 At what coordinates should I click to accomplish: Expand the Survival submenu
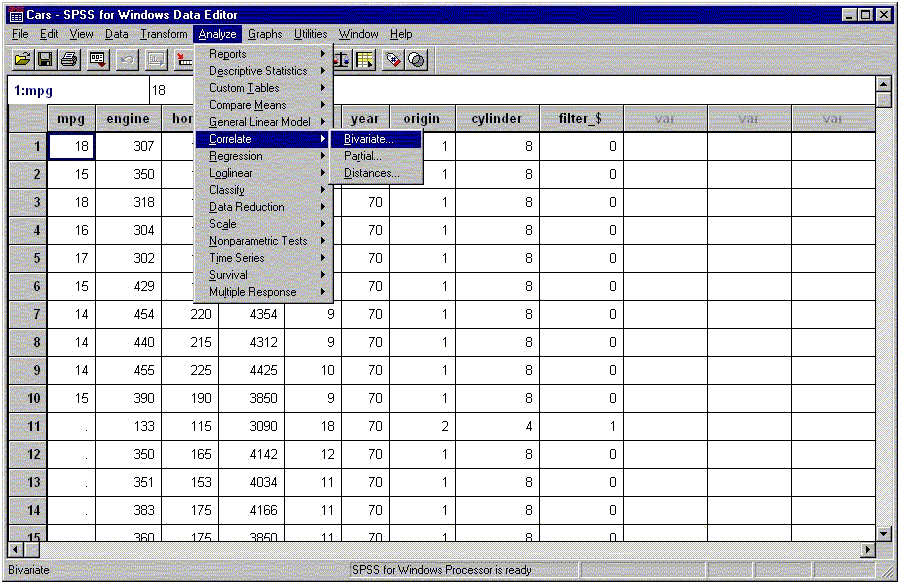pos(262,275)
